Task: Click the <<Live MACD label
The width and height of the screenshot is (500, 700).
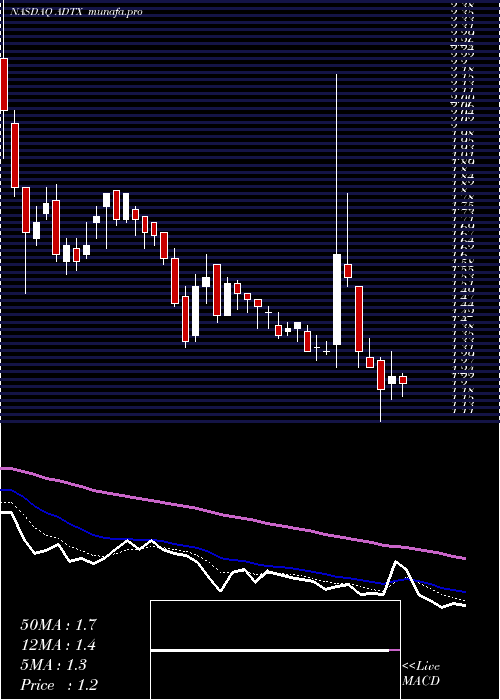Action: pos(421,674)
